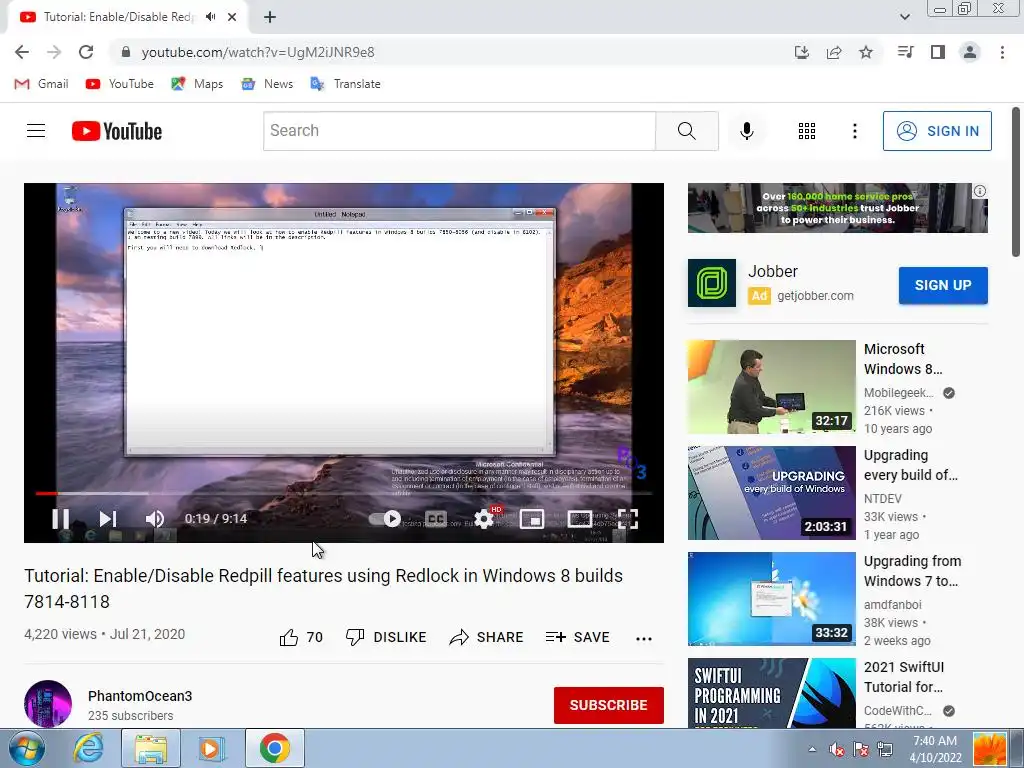
Task: Open the PhantomOcean3 channel name link
Action: pyautogui.click(x=140, y=696)
